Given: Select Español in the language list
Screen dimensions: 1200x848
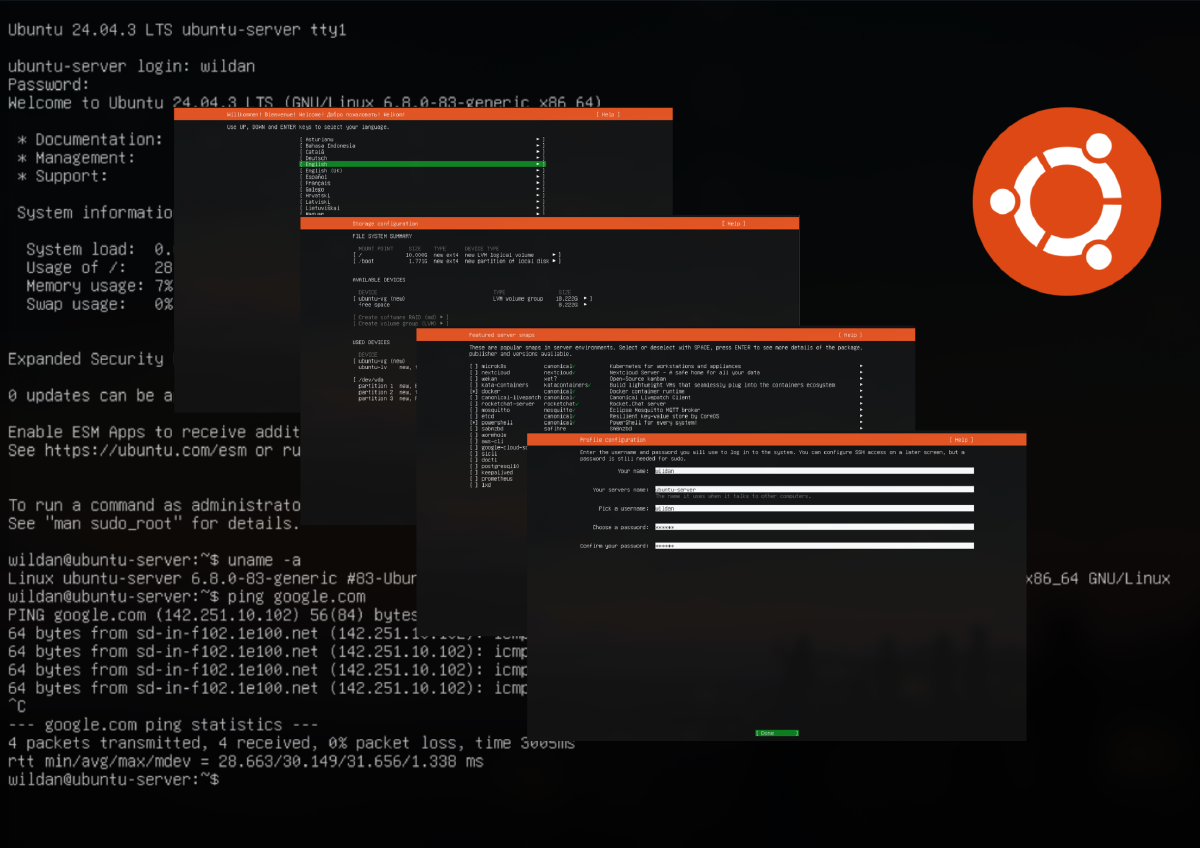Looking at the screenshot, I should pos(422,176).
